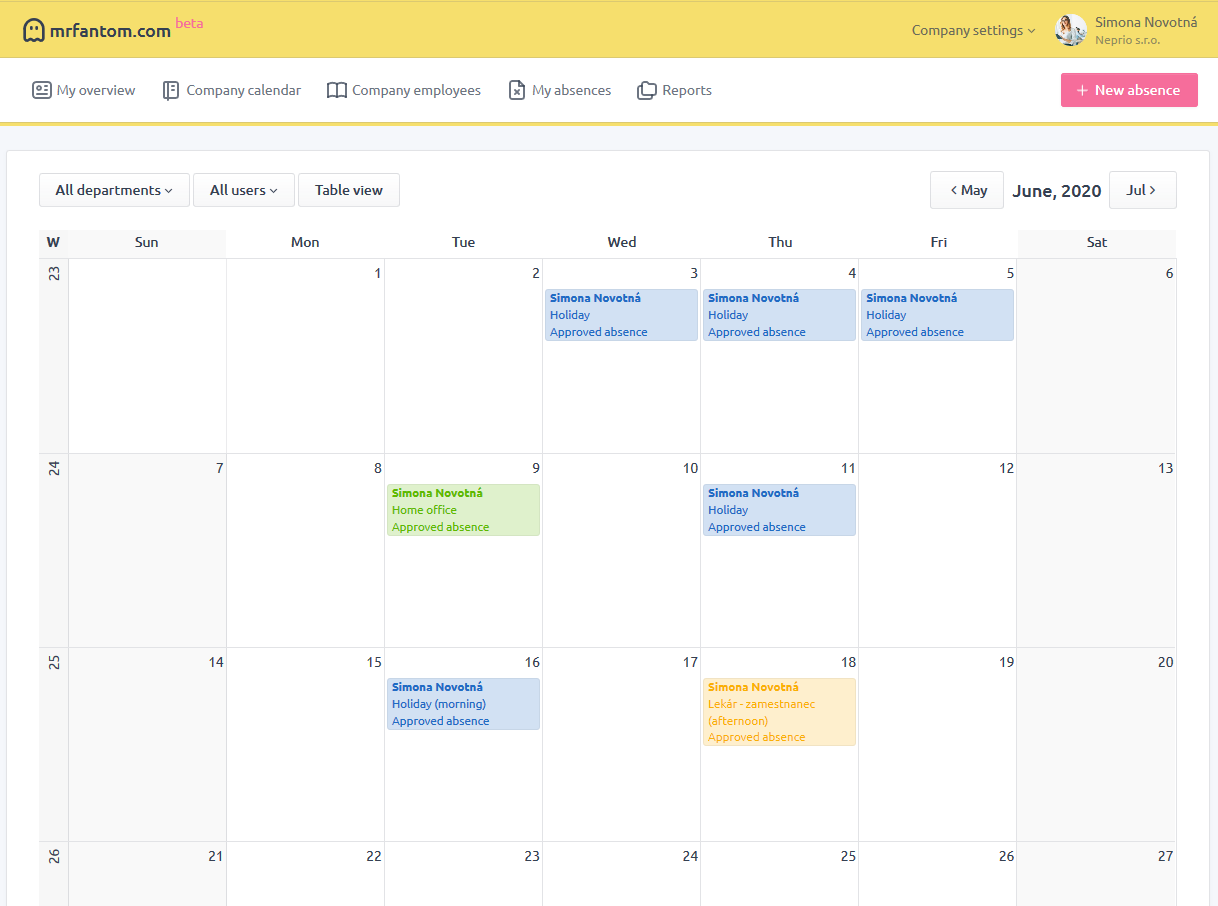Click the week number 25 label
The width and height of the screenshot is (1218, 906).
(x=54, y=662)
